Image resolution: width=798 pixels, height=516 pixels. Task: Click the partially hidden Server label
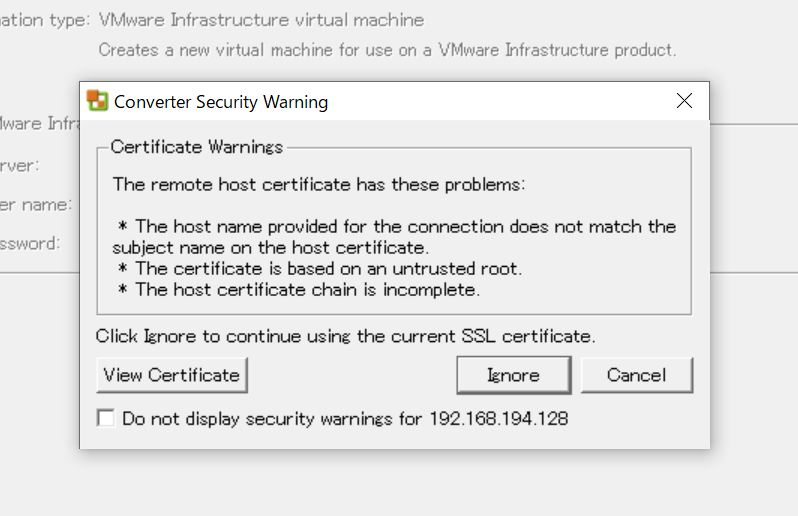click(20, 165)
